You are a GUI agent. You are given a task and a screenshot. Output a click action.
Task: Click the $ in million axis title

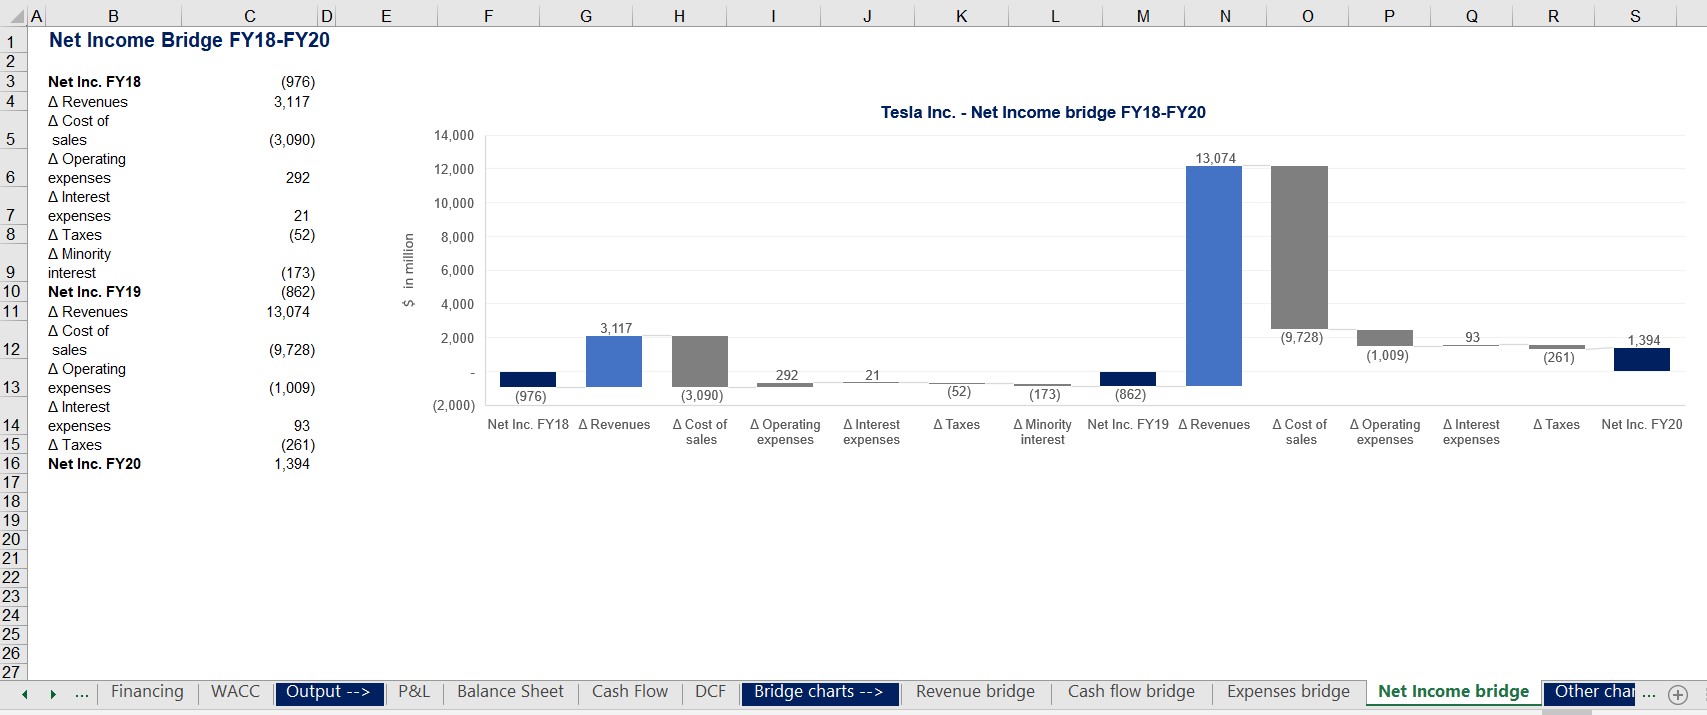(x=408, y=270)
